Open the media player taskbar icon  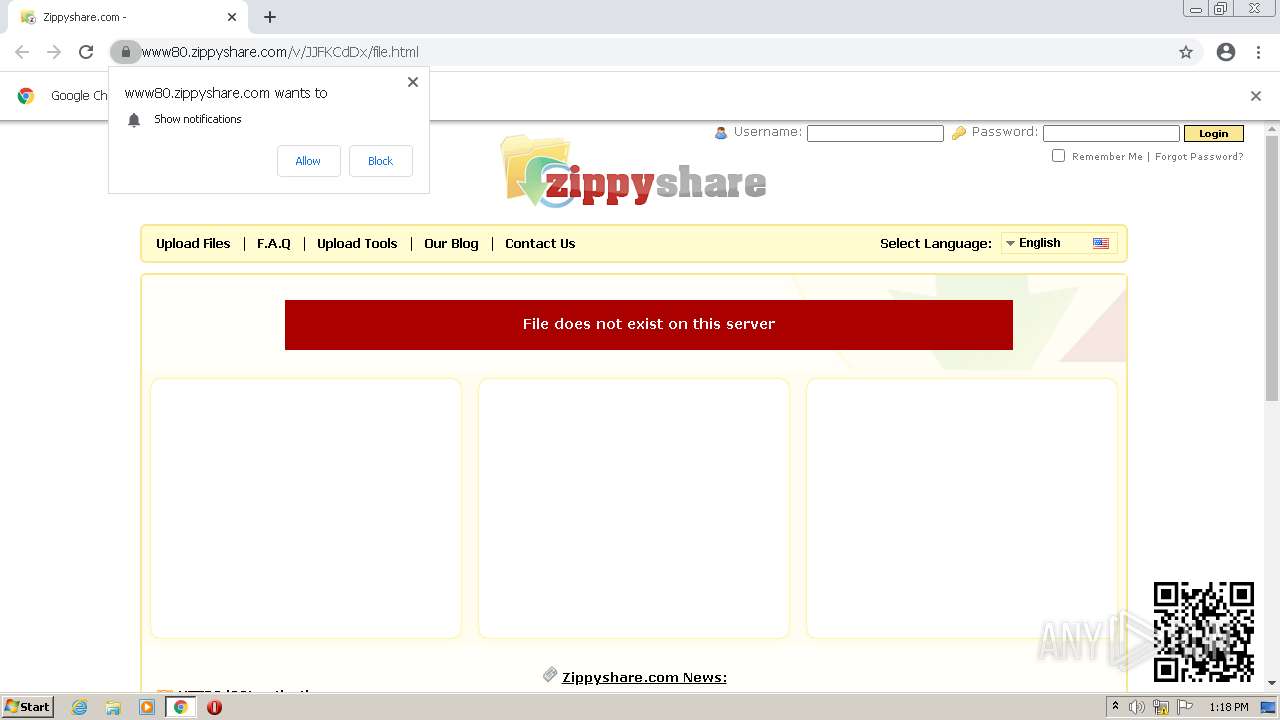(147, 707)
